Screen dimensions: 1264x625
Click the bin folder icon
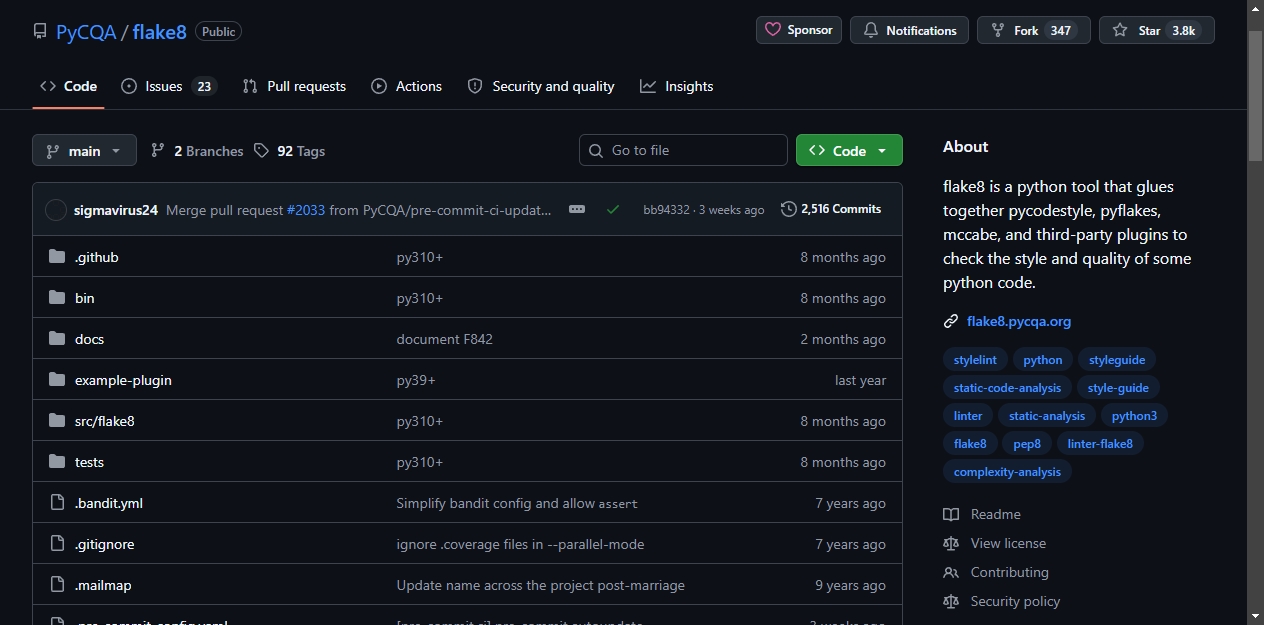pyautogui.click(x=57, y=298)
